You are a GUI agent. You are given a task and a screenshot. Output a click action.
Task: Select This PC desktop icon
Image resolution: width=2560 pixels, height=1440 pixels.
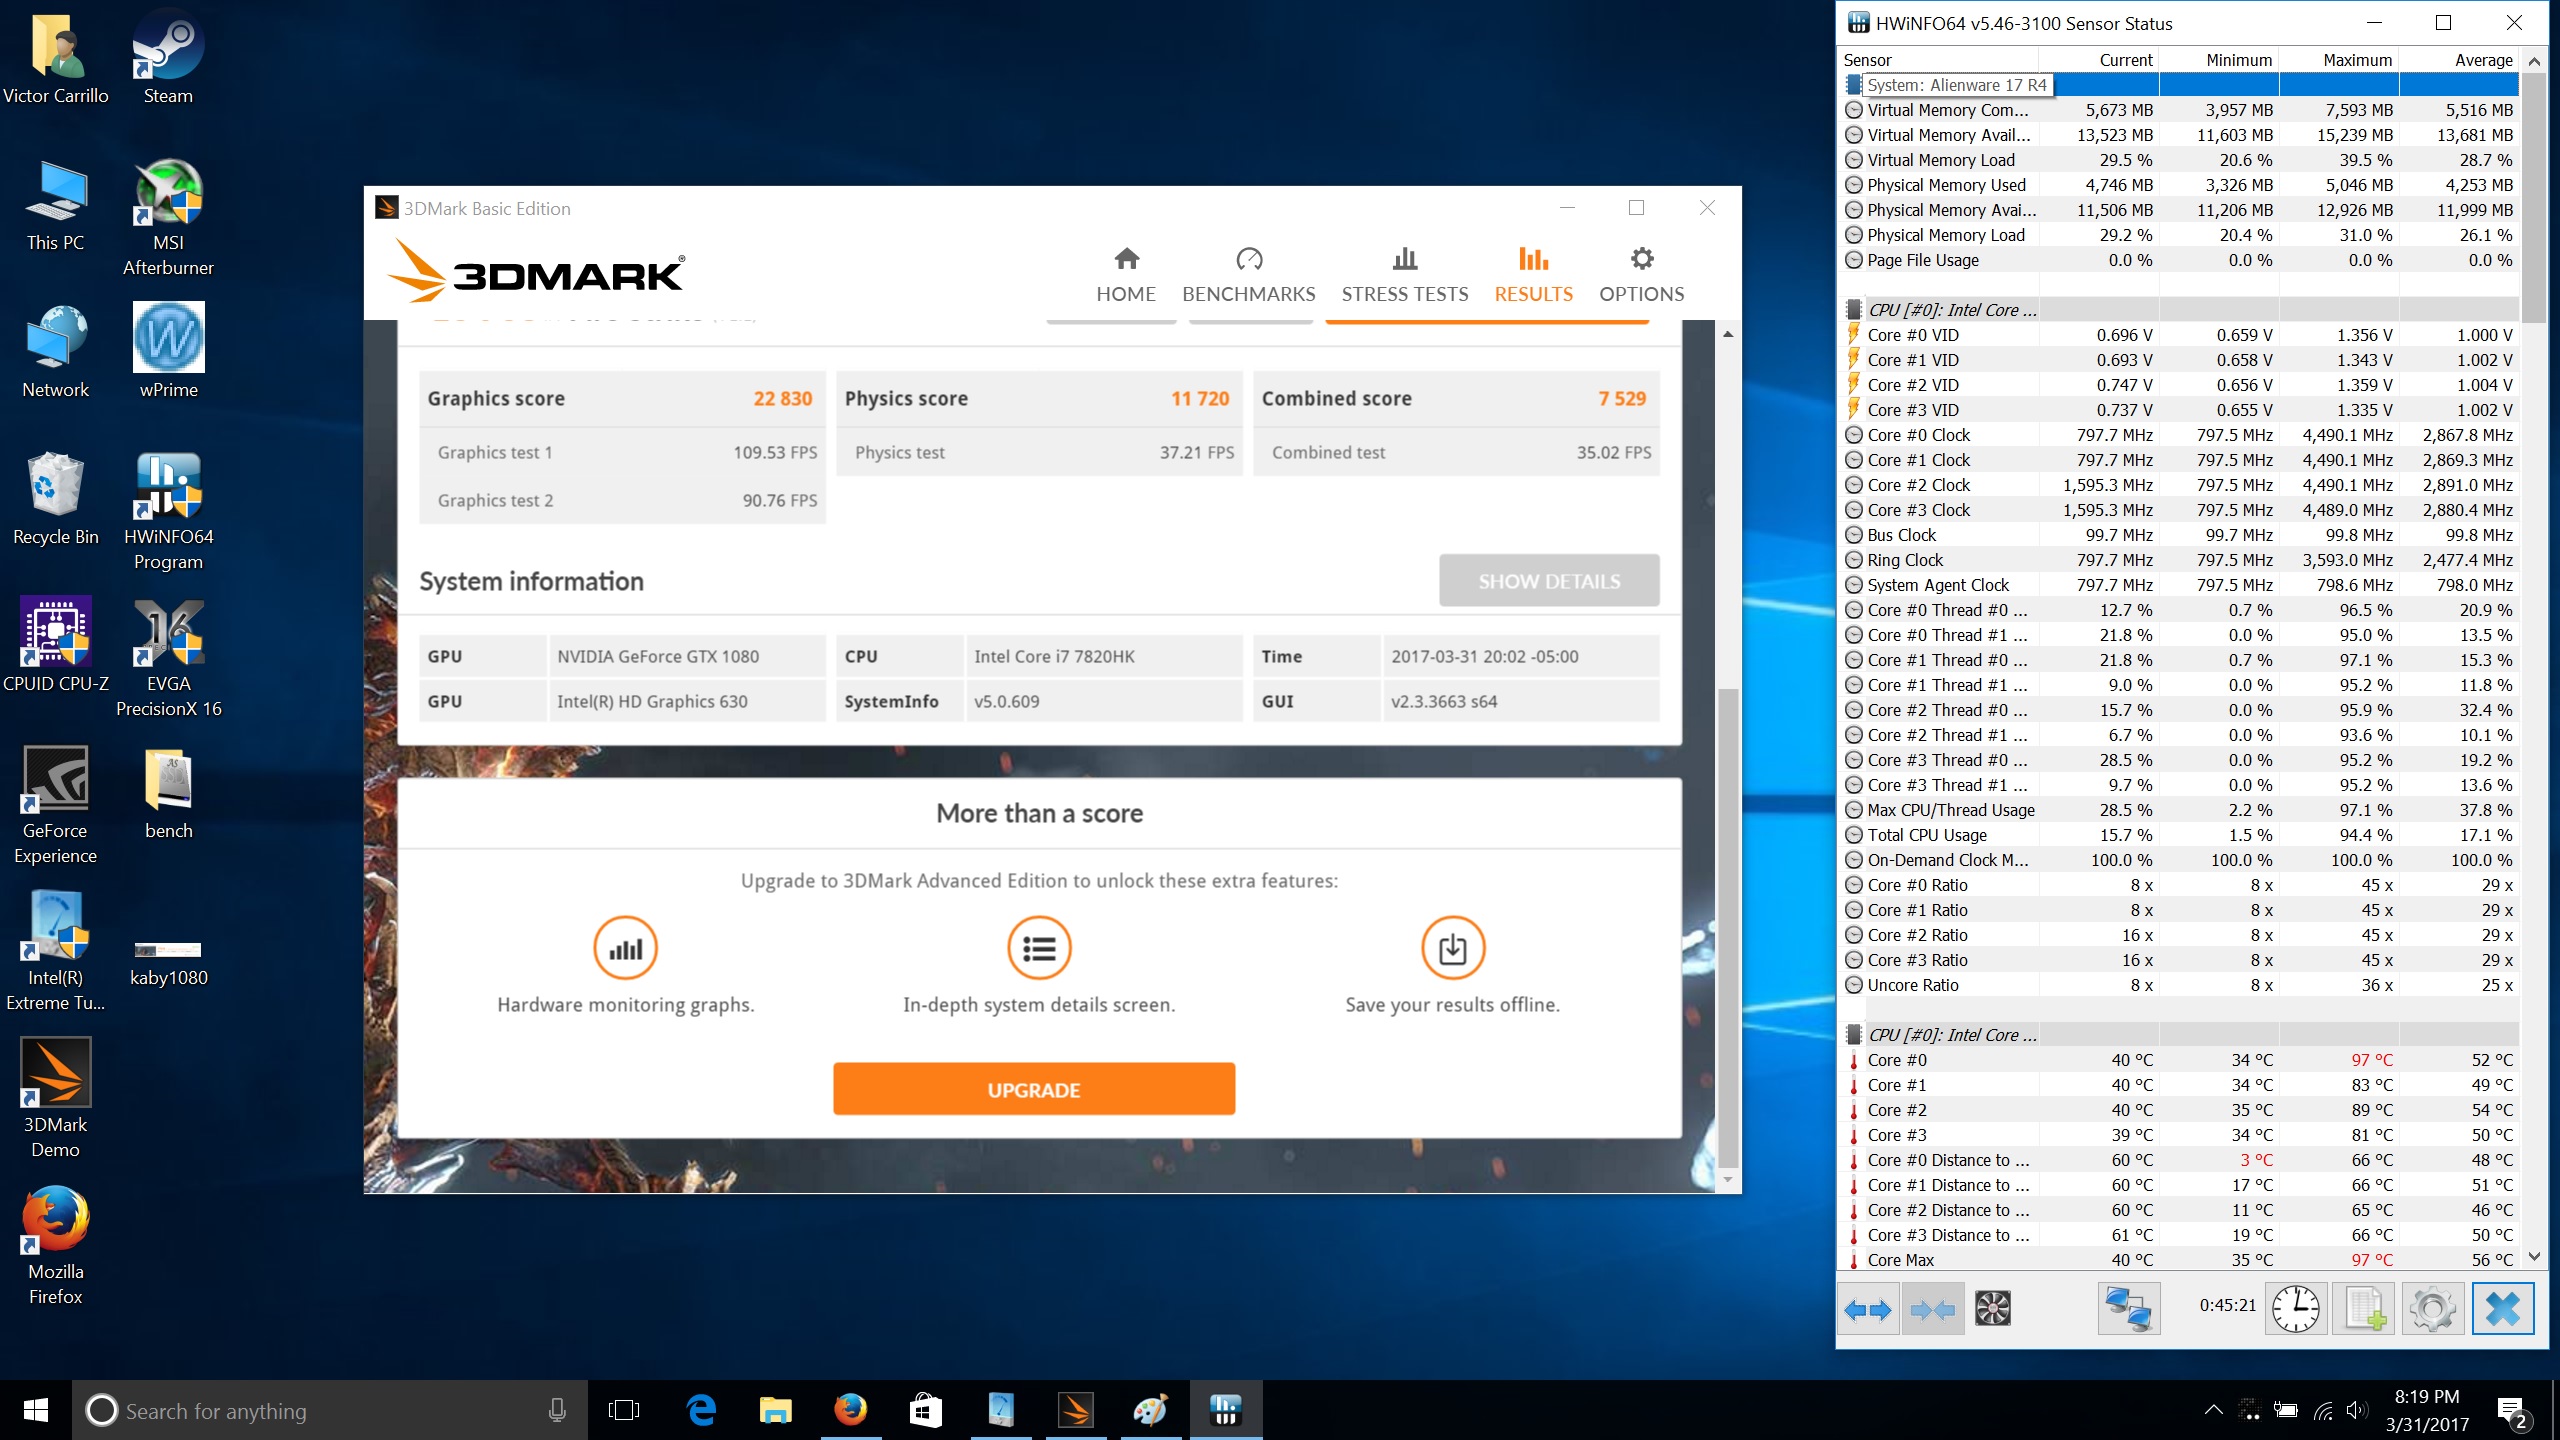pyautogui.click(x=56, y=205)
